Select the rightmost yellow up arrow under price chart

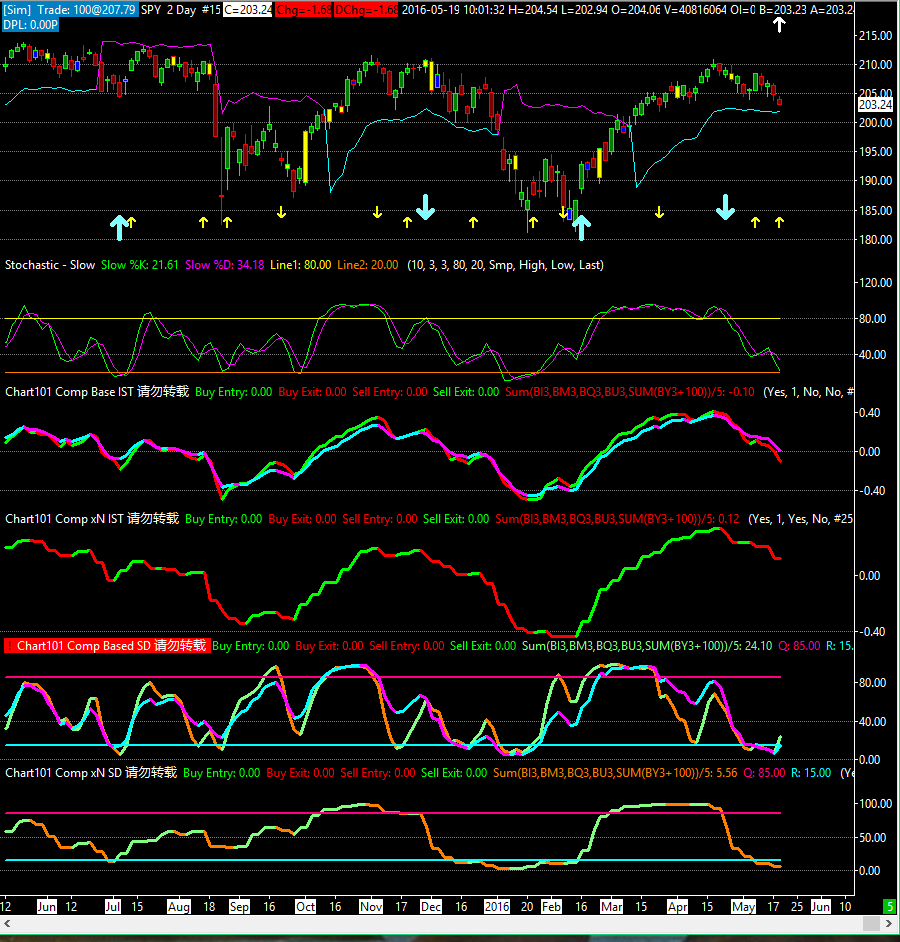(x=780, y=221)
